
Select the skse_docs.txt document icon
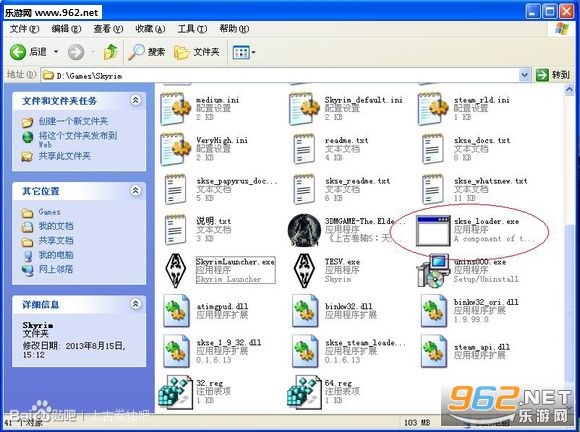pos(433,149)
